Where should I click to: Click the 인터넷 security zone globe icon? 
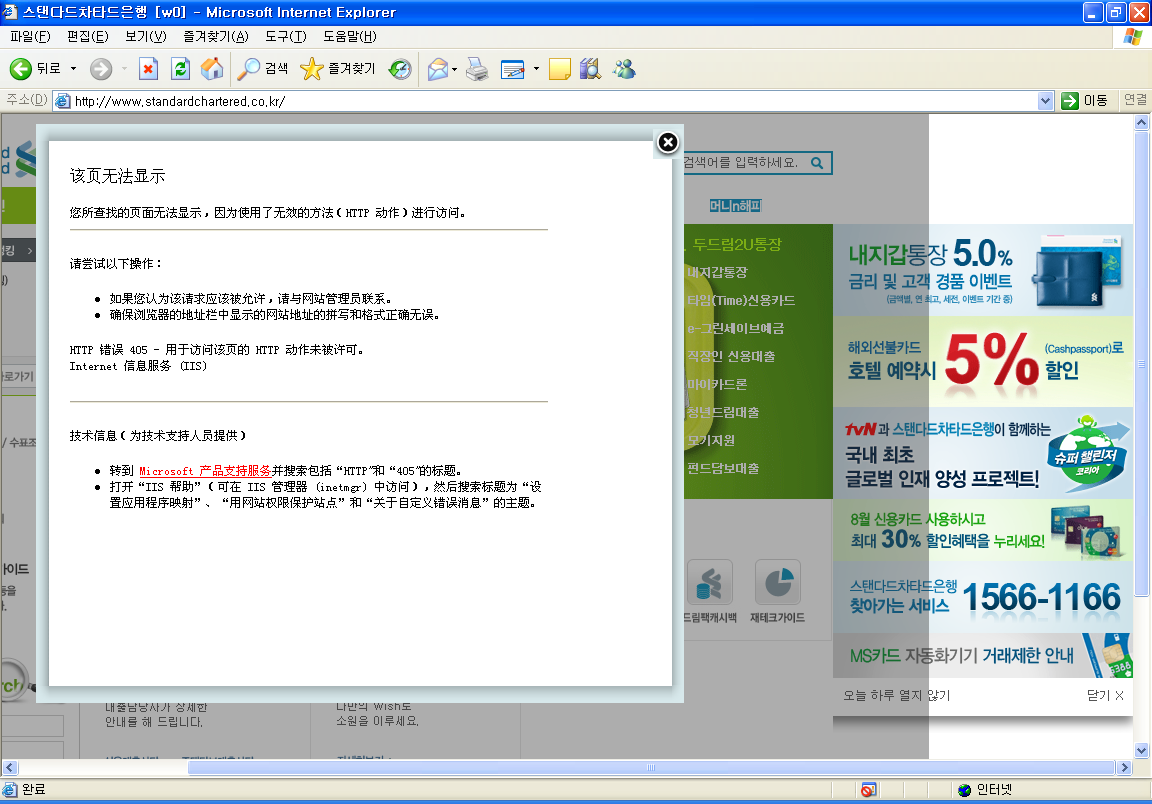[x=965, y=790]
